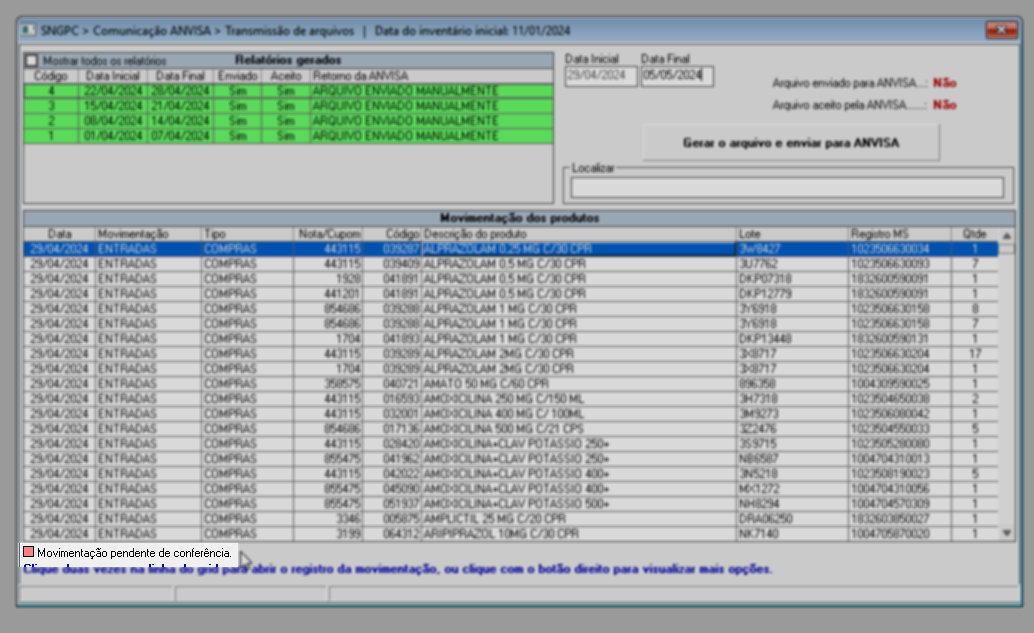The image size is (1034, 633).
Task: Select ALPRAZOLAM 0.5 MG row with lote DKP07318
Action: [511, 279]
